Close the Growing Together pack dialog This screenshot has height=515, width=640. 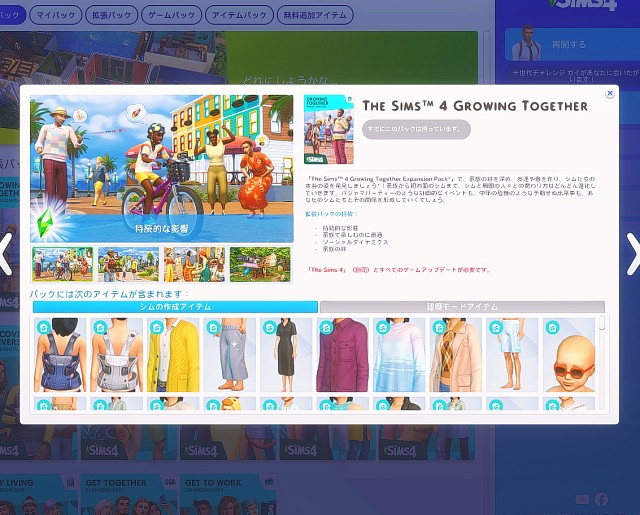(x=609, y=93)
